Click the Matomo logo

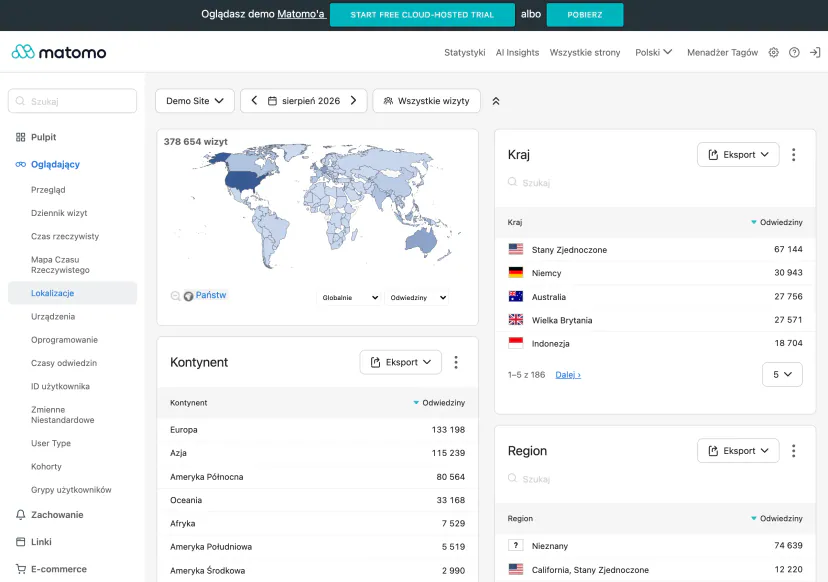tap(59, 52)
